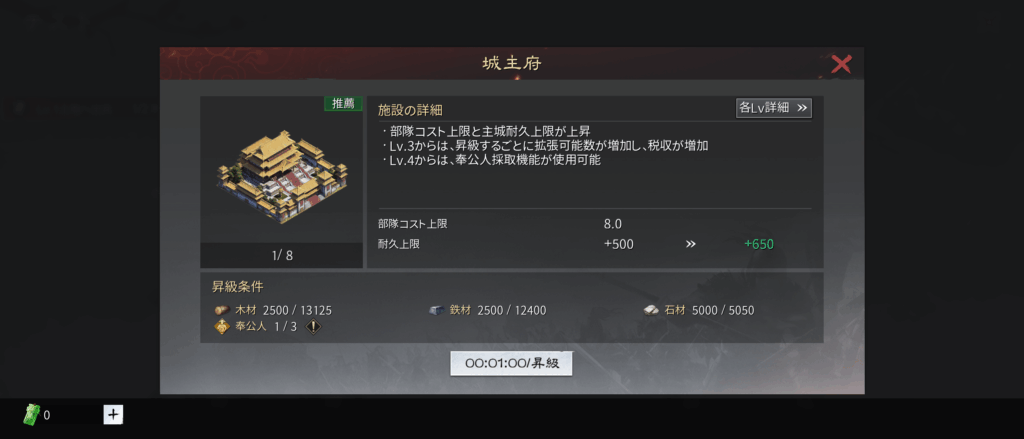Click the 木材 wood resource icon
Image resolution: width=1024 pixels, height=439 pixels.
coord(222,310)
